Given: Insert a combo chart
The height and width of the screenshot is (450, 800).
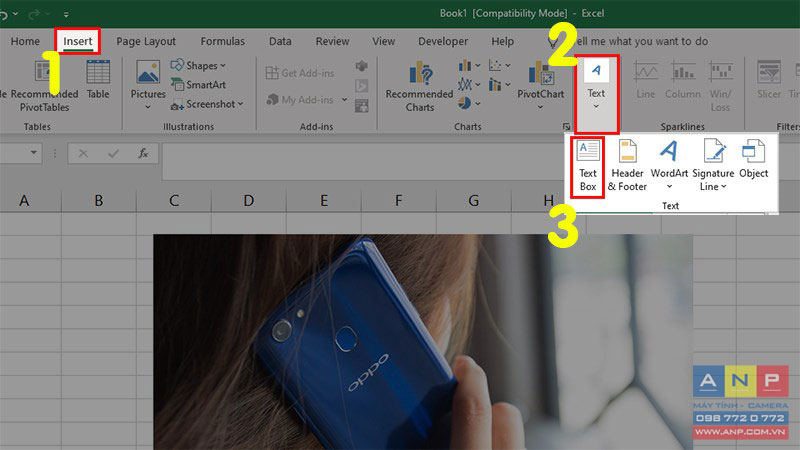Looking at the screenshot, I should click(499, 84).
